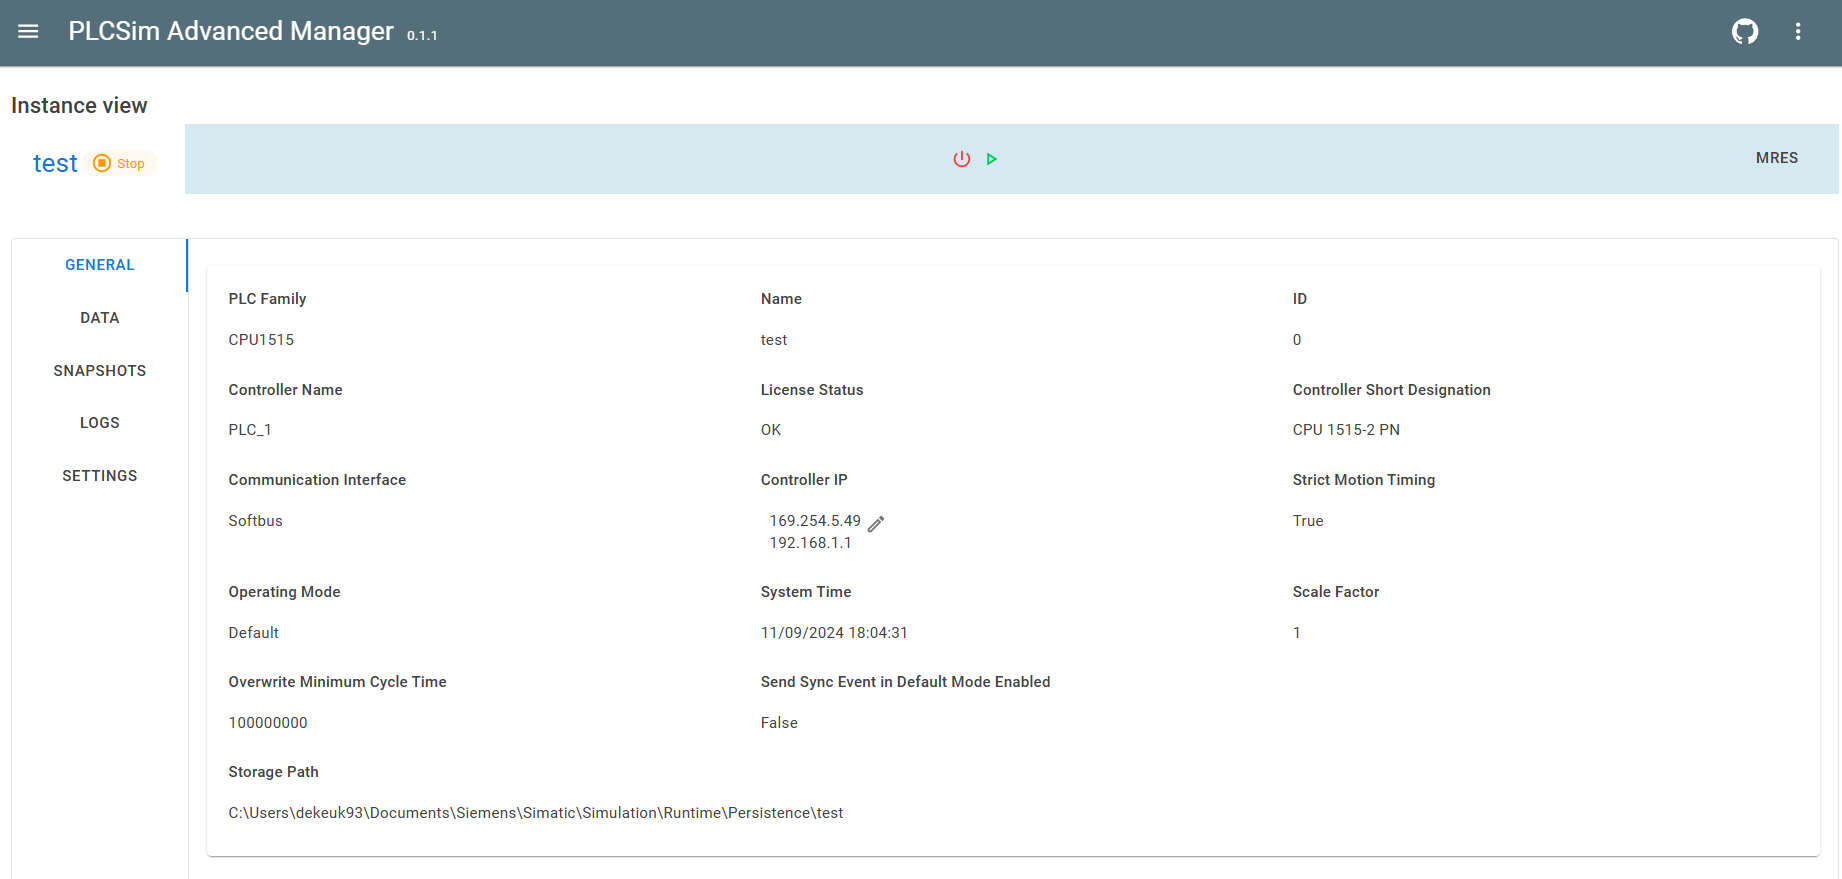Viewport: 1842px width, 879px height.
Task: Go to the LOGS tab
Action: 100,423
